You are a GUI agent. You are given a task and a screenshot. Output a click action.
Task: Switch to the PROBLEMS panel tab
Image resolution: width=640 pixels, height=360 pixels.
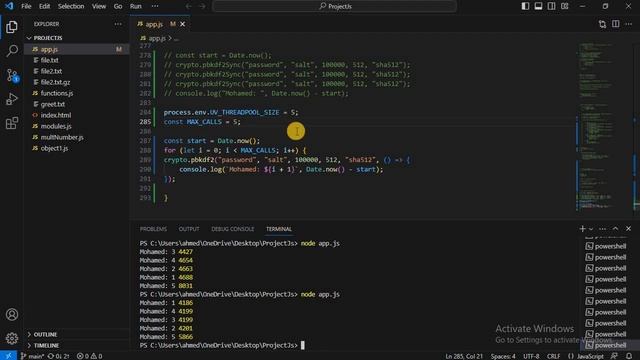pyautogui.click(x=153, y=229)
